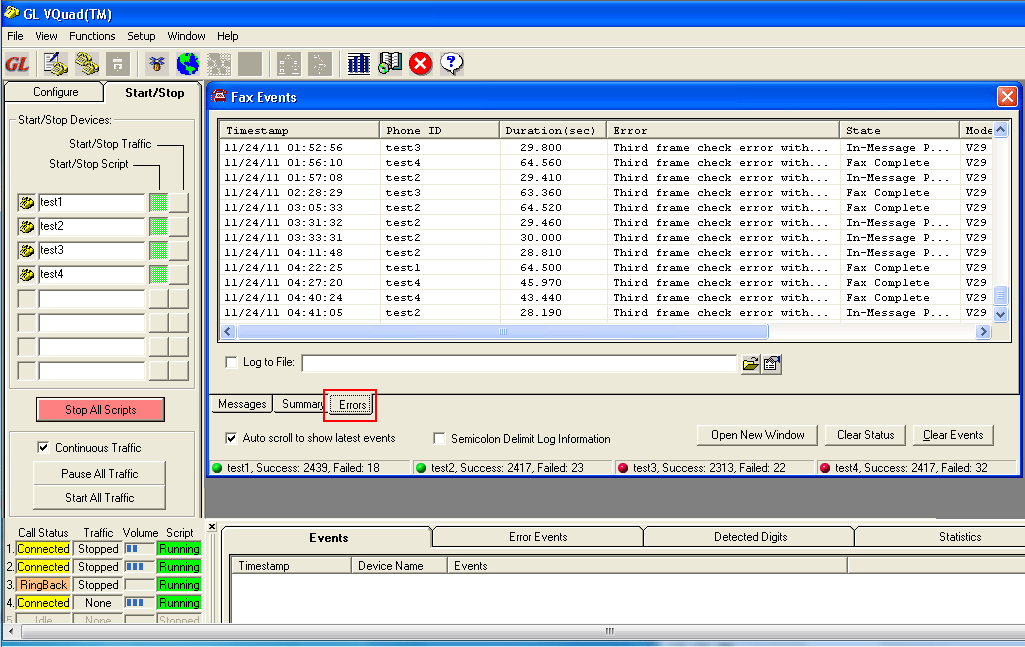Switch to the Detected Digits tab

click(750, 537)
